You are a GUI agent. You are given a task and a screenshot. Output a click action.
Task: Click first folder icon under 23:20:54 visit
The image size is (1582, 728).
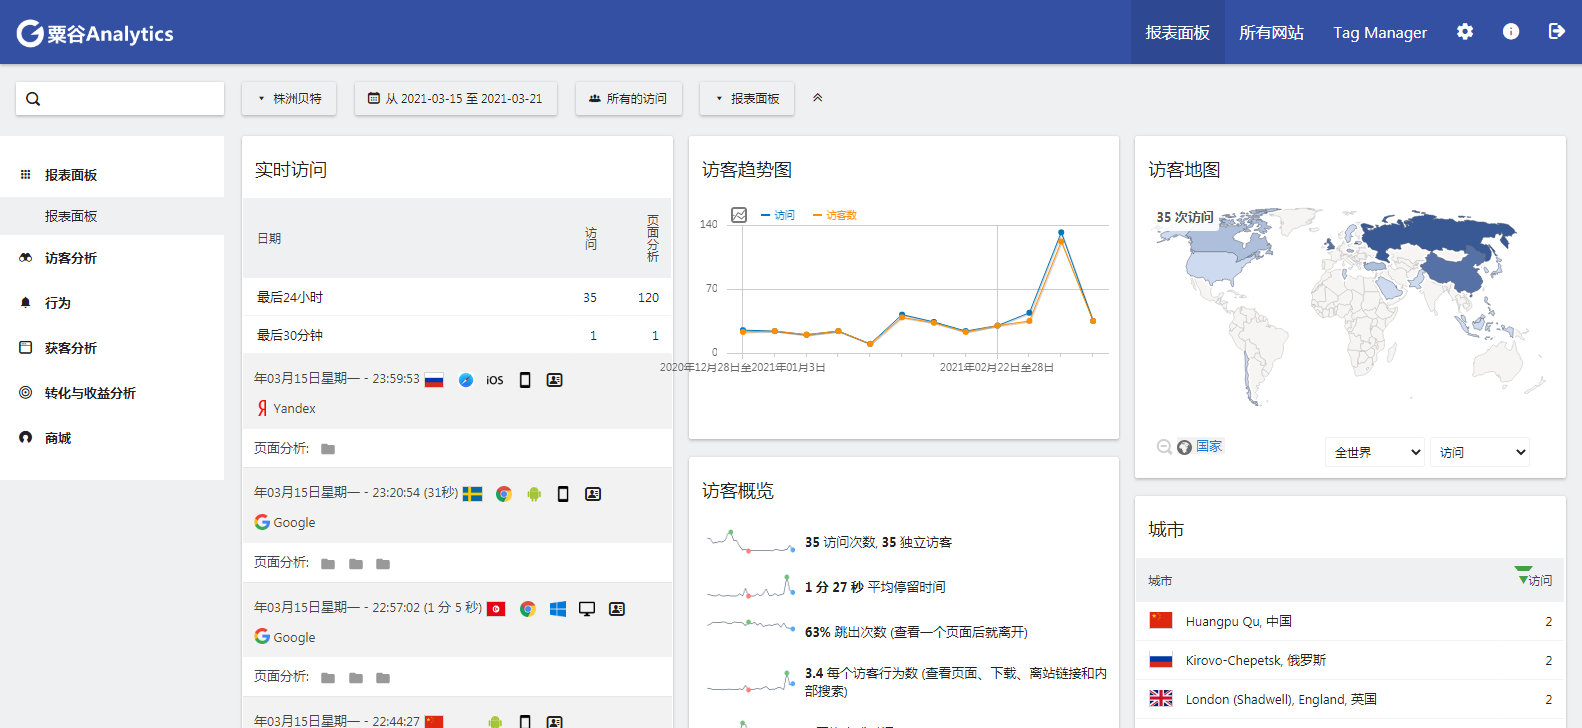328,564
